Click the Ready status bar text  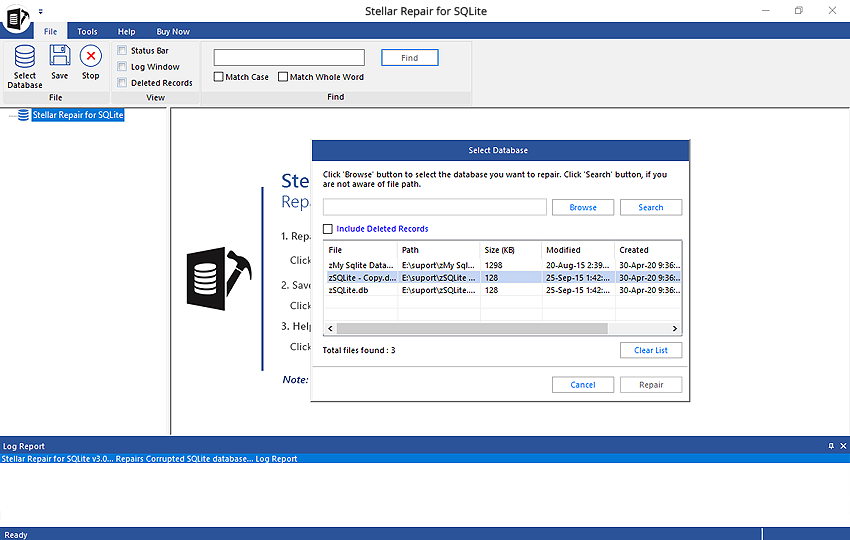(x=16, y=535)
